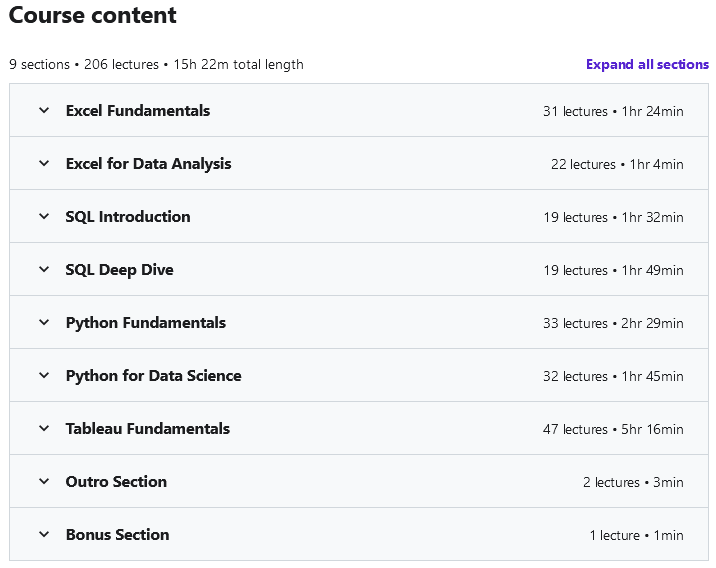Select the Python for Data Science title
The image size is (716, 568).
[x=154, y=376]
